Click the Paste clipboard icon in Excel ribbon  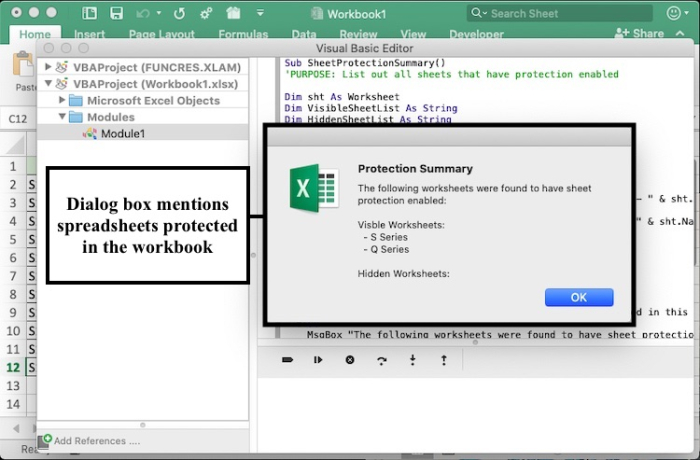(x=23, y=65)
